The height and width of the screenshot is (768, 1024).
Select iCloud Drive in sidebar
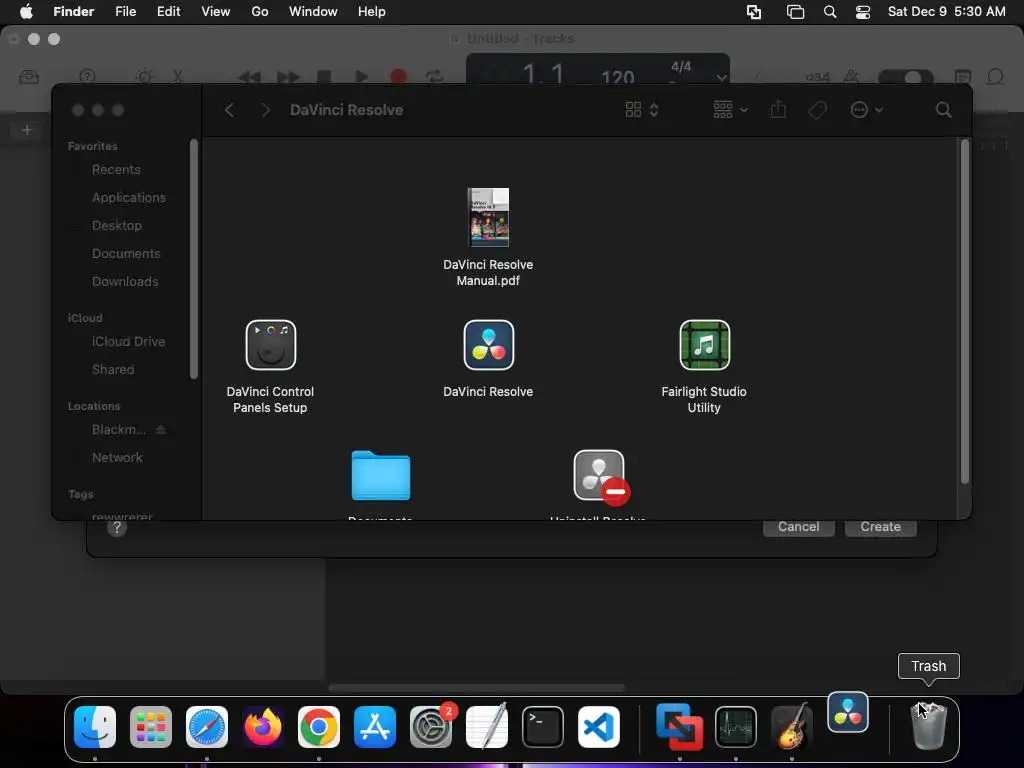click(x=128, y=342)
